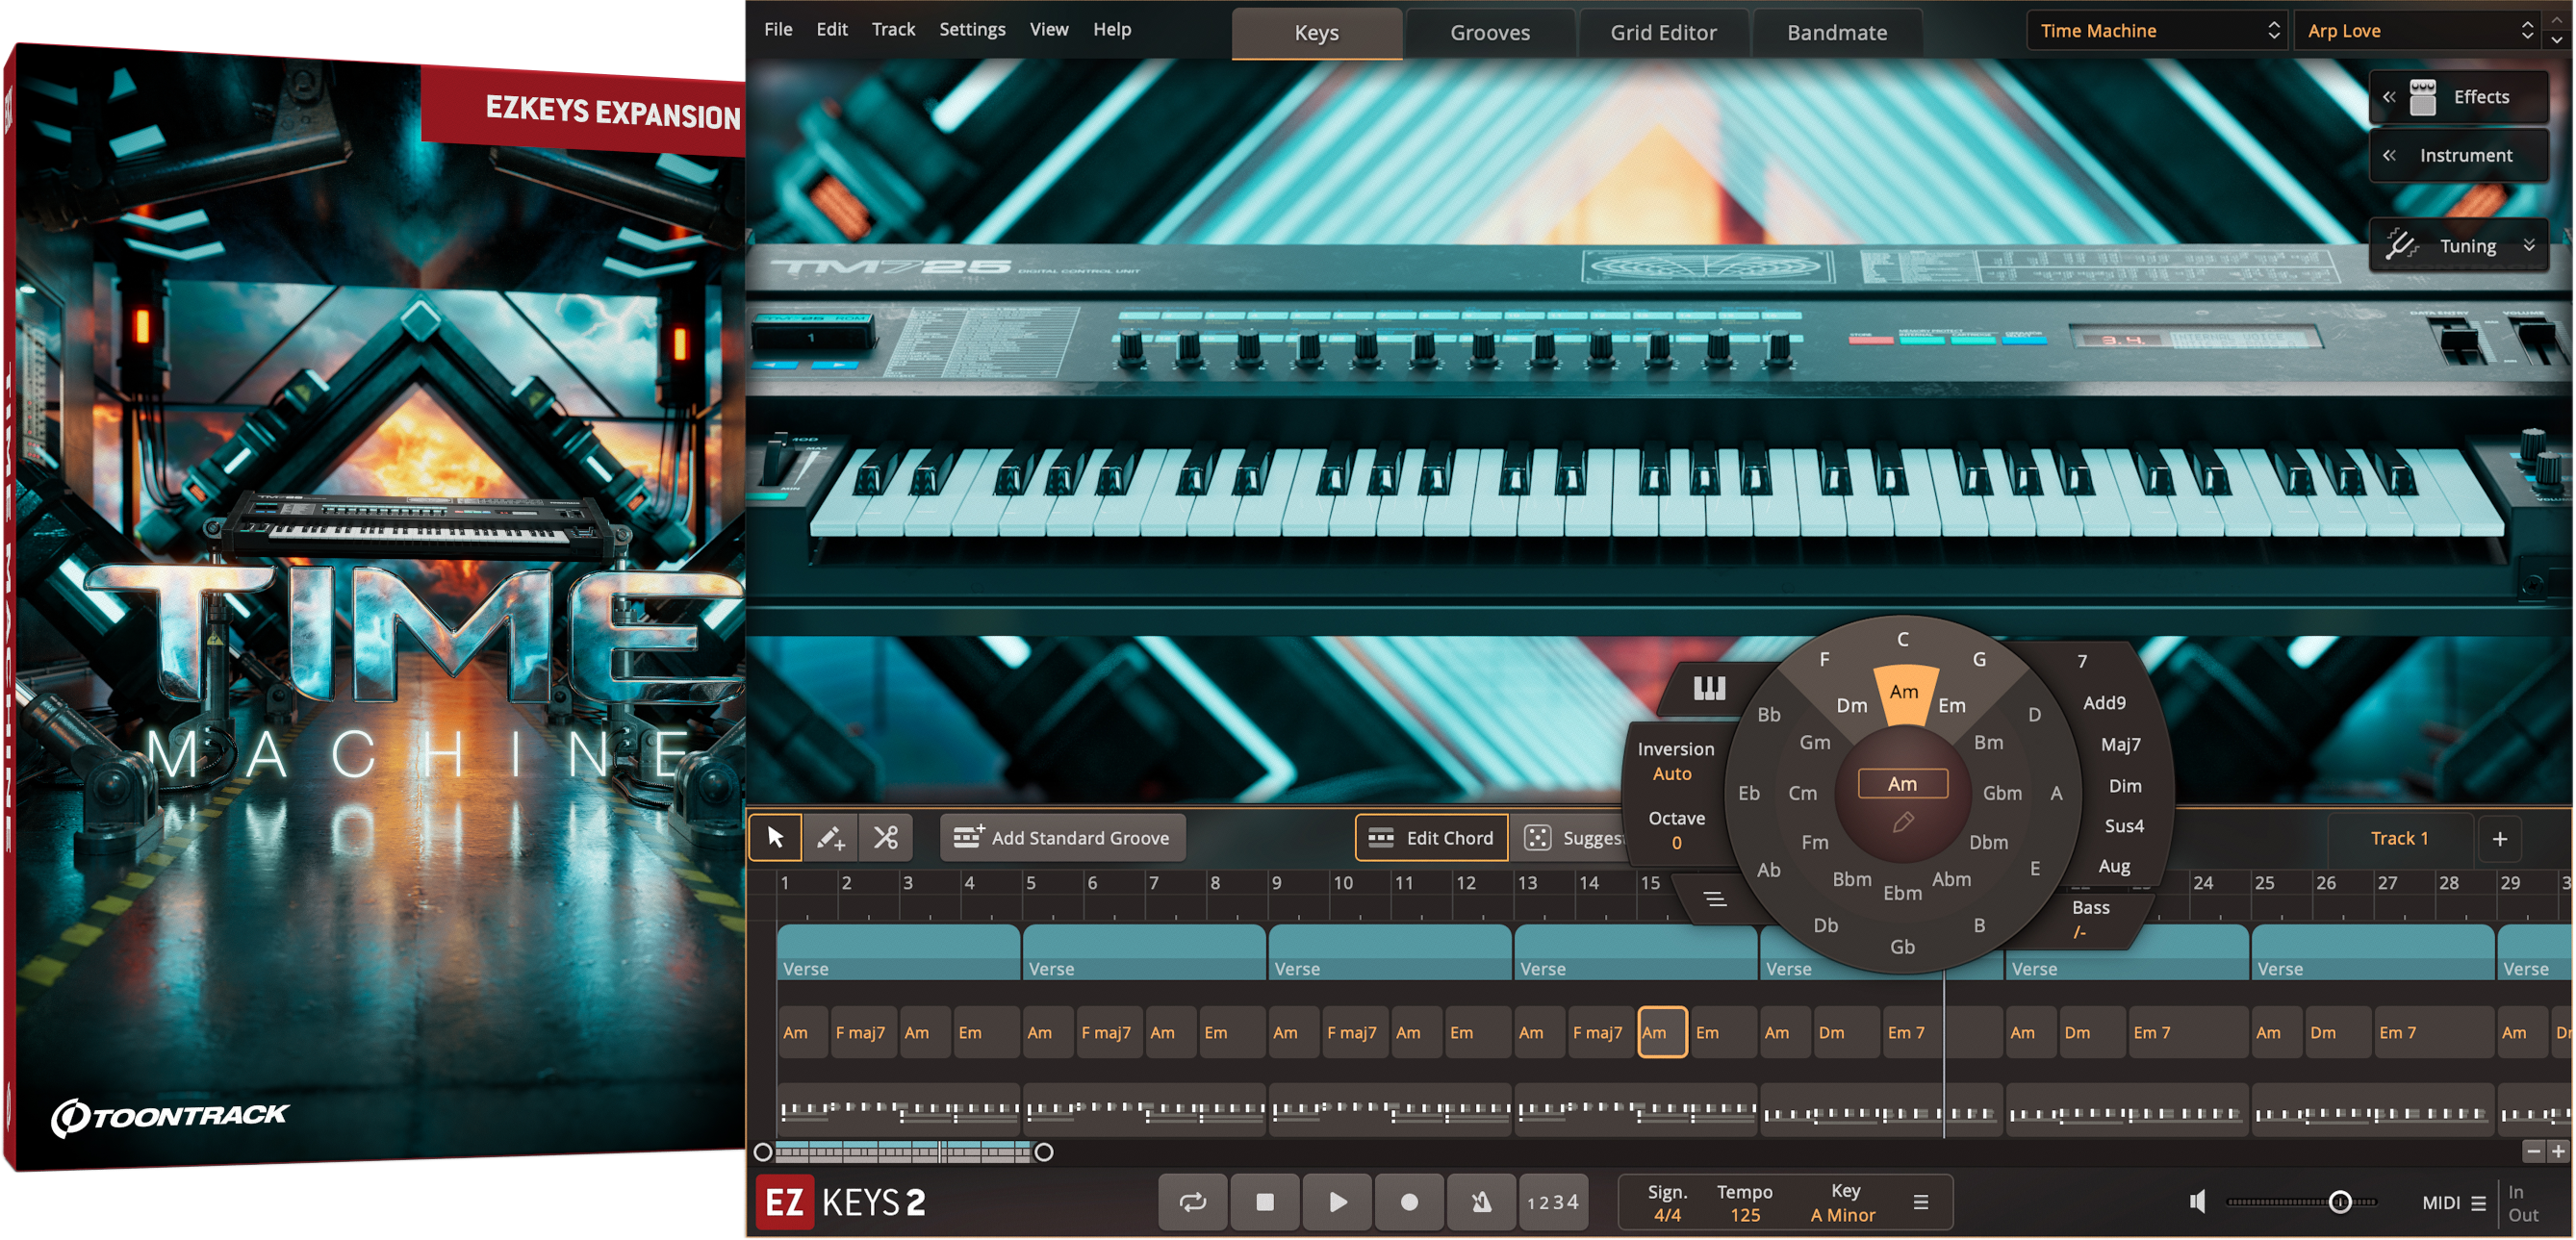Click the Edit Chord button
2576x1240 pixels.
point(1431,838)
